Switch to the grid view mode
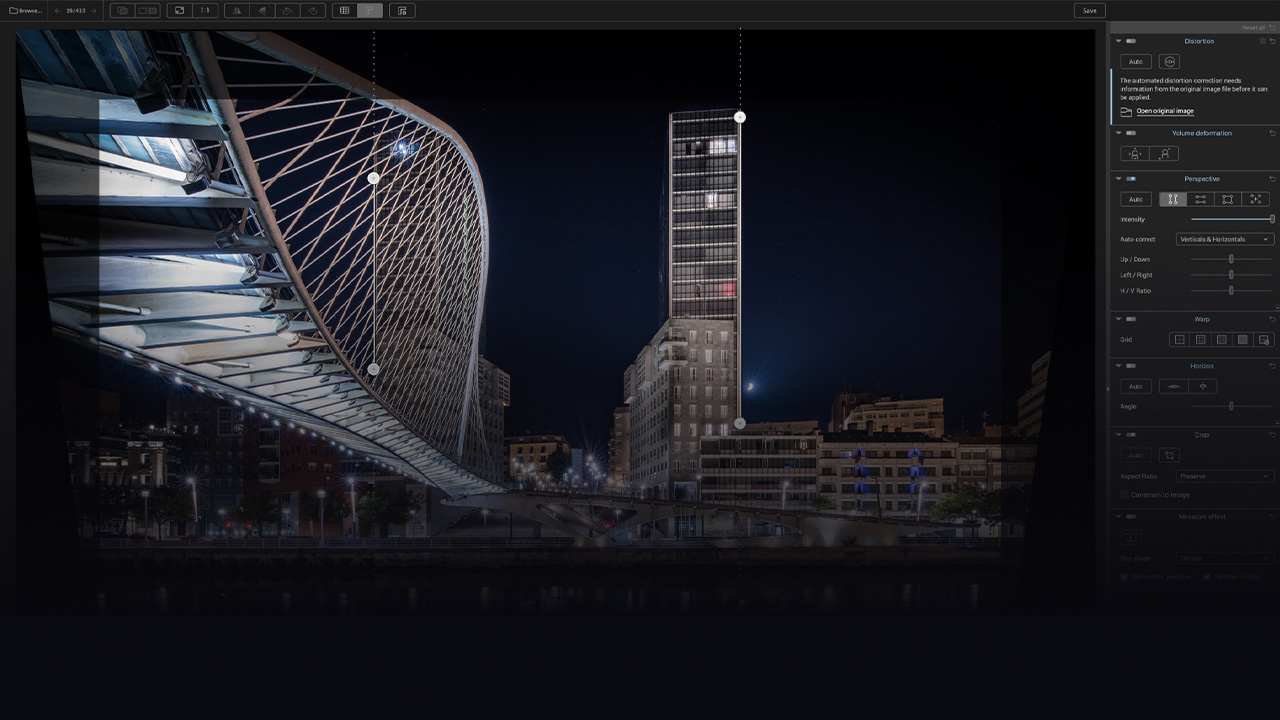This screenshot has width=1280, height=720. coord(344,10)
